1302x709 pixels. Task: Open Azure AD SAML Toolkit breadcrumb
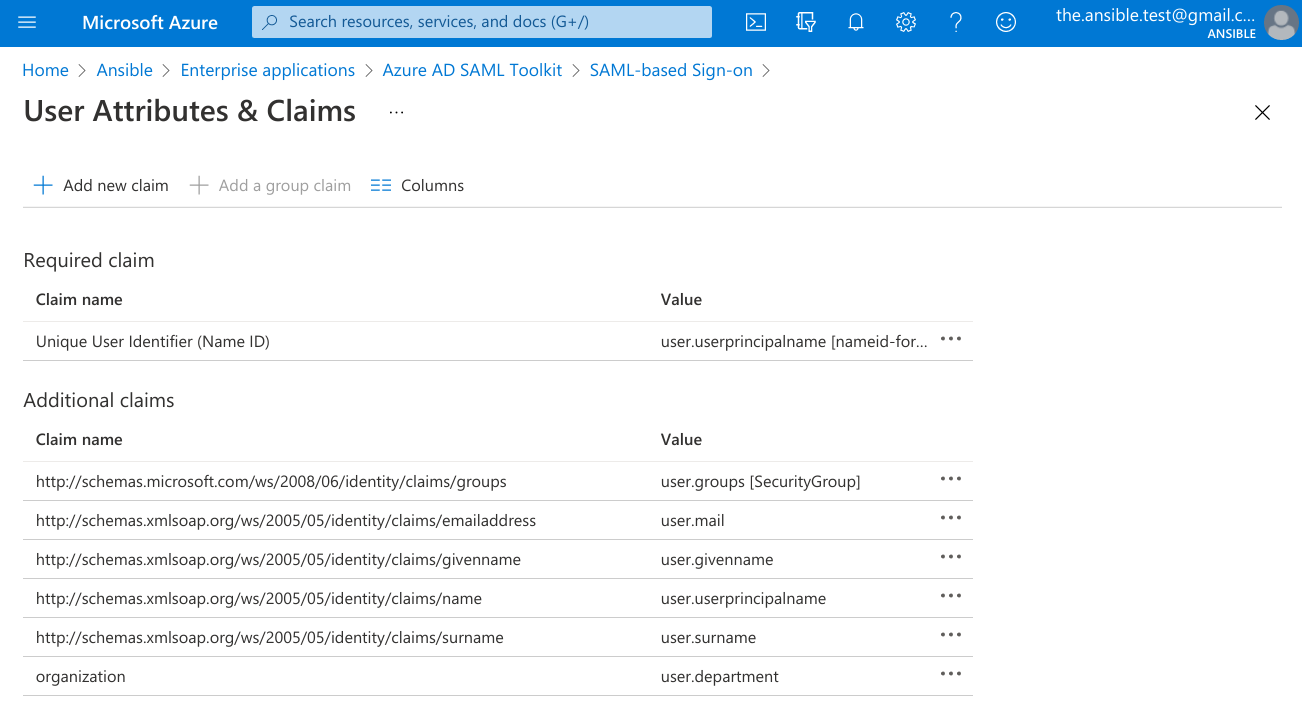pos(472,70)
